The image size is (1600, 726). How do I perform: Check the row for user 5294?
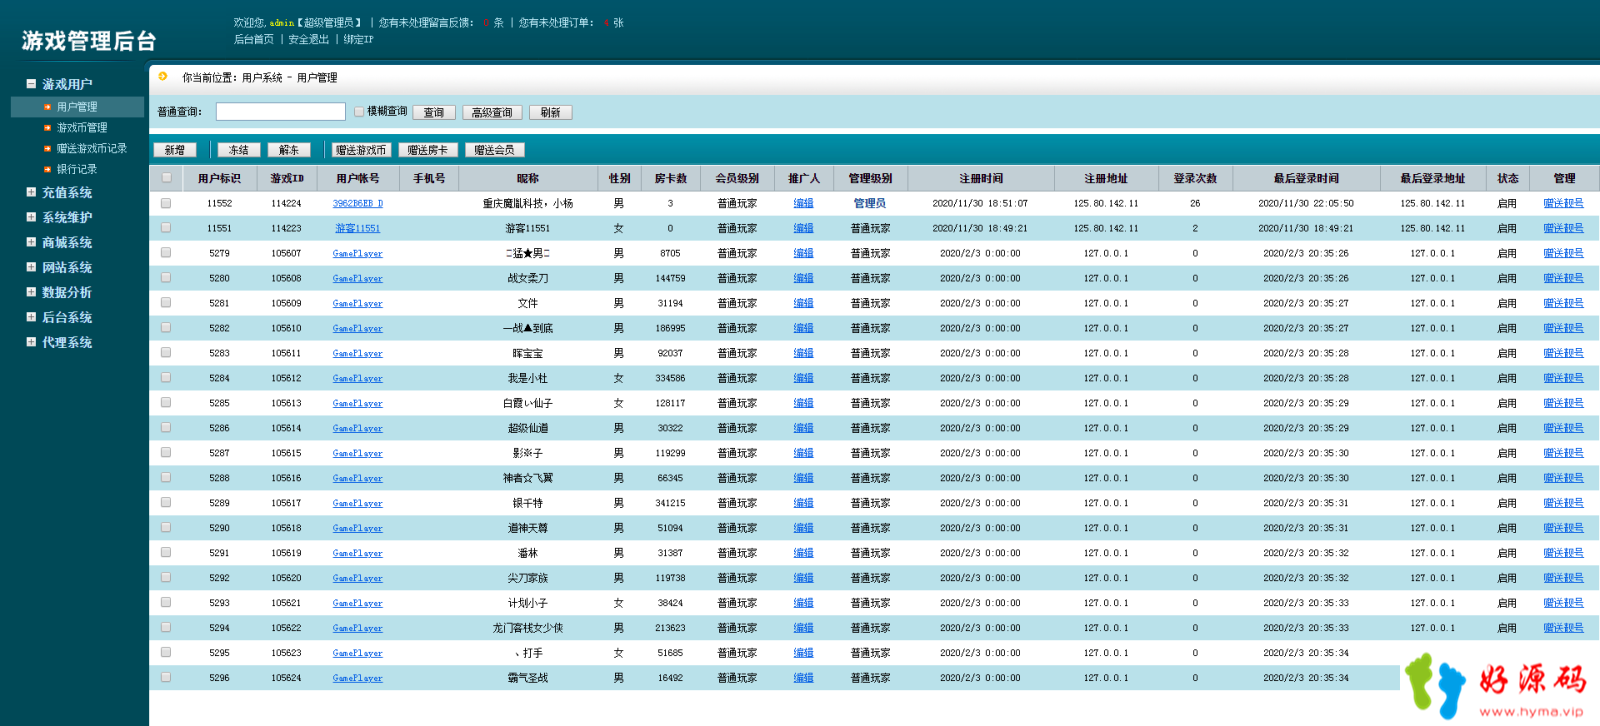pyautogui.click(x=166, y=628)
